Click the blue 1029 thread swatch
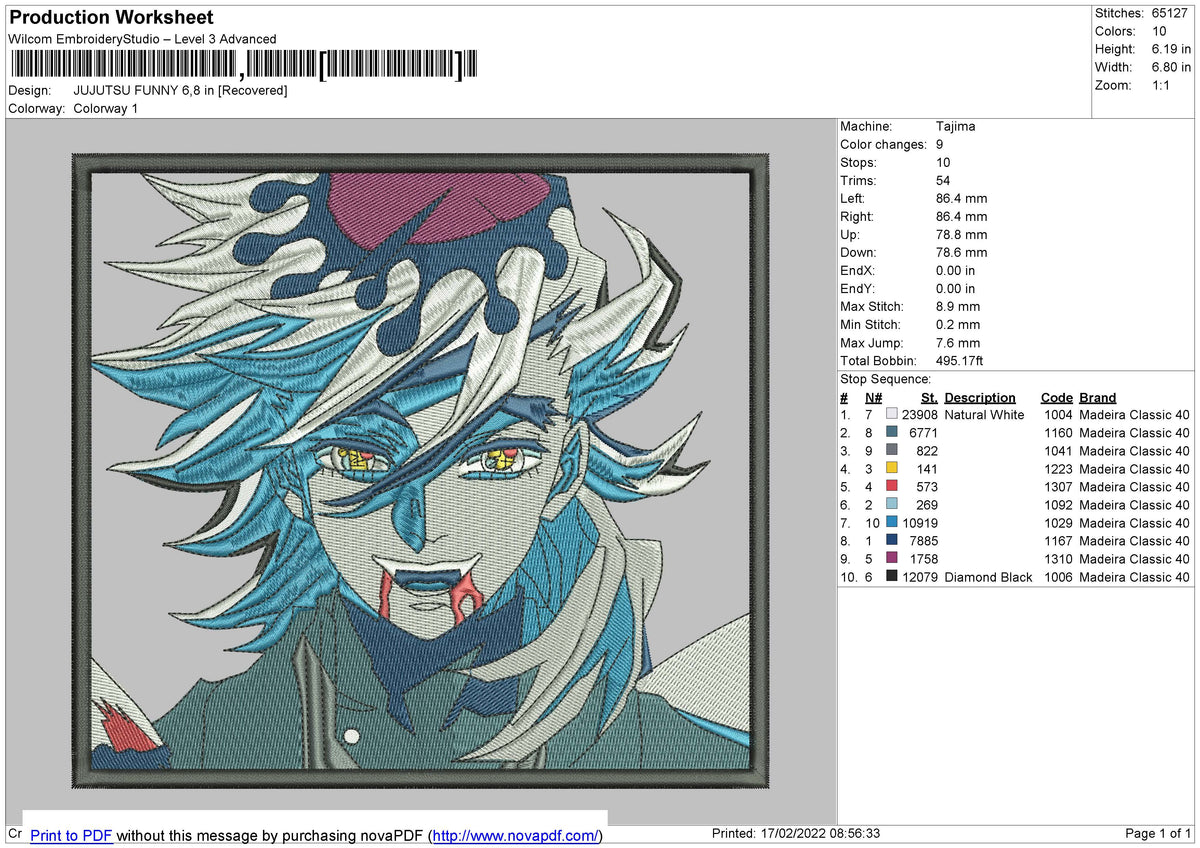The width and height of the screenshot is (1200, 848). (x=892, y=523)
